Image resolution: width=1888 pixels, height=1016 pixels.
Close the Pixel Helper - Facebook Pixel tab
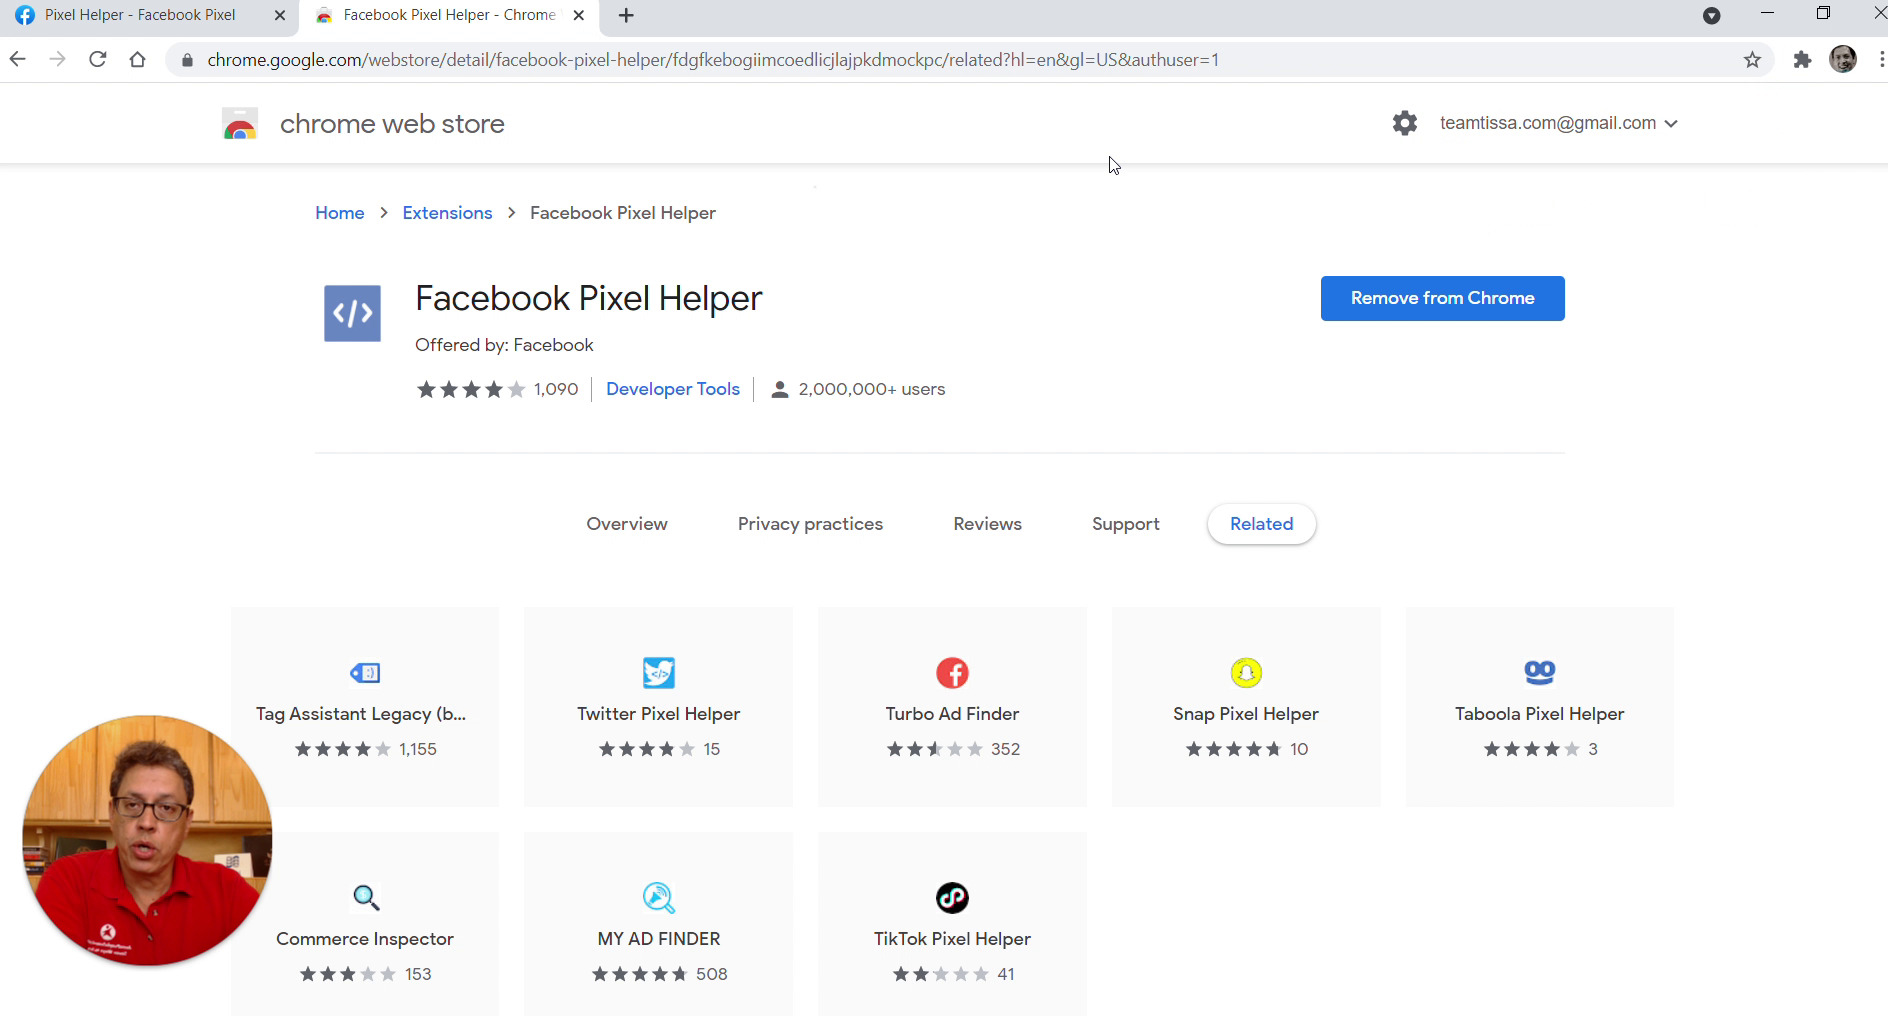[280, 15]
